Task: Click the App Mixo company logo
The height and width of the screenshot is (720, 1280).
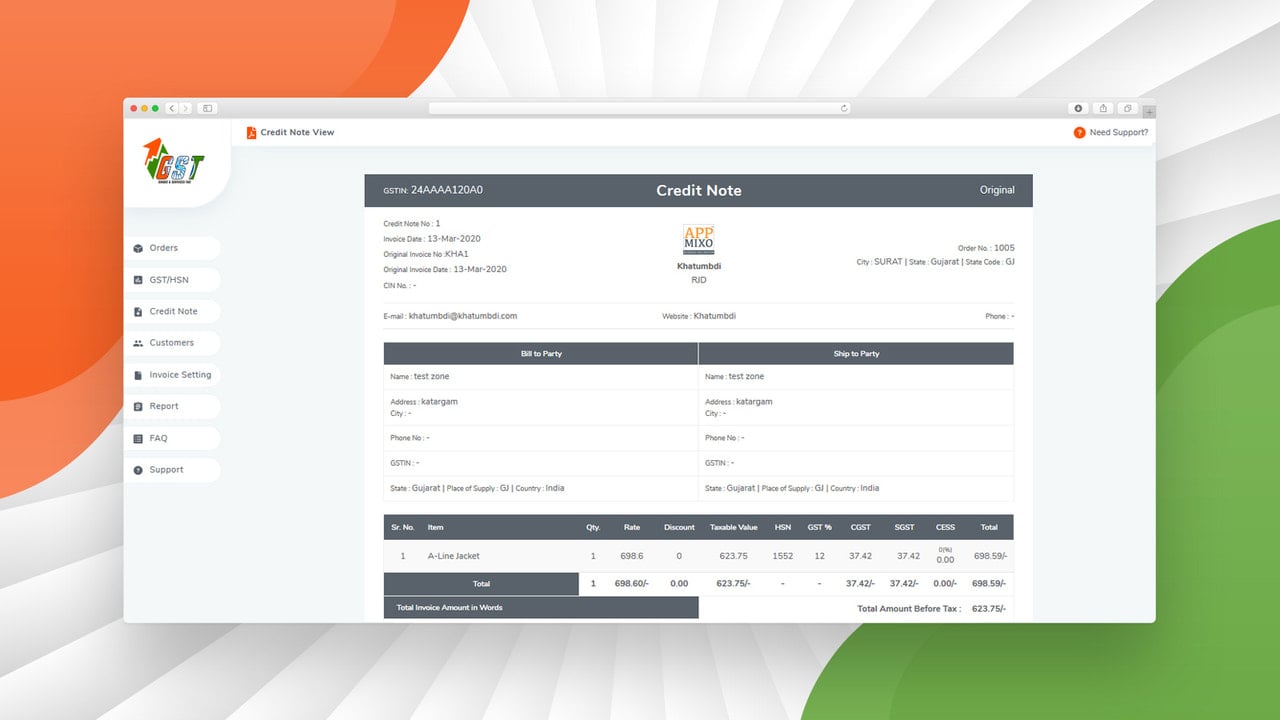Action: click(x=699, y=240)
